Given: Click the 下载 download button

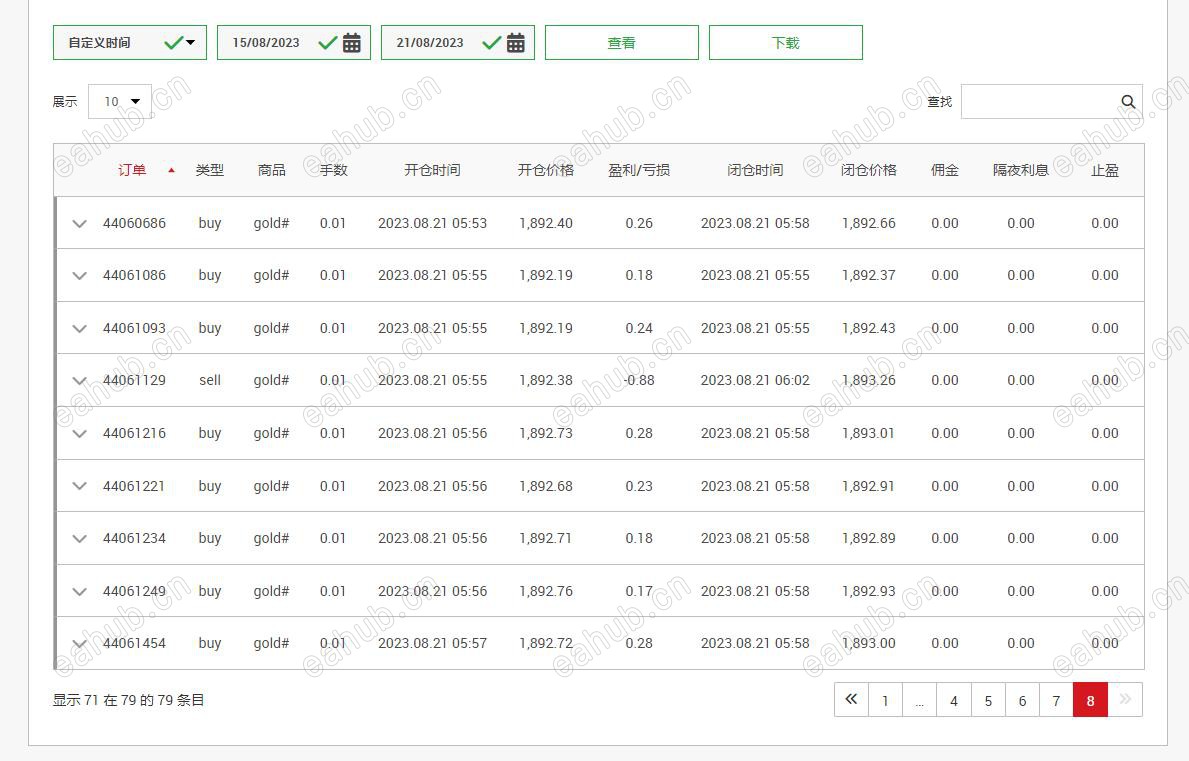Looking at the screenshot, I should pos(785,42).
